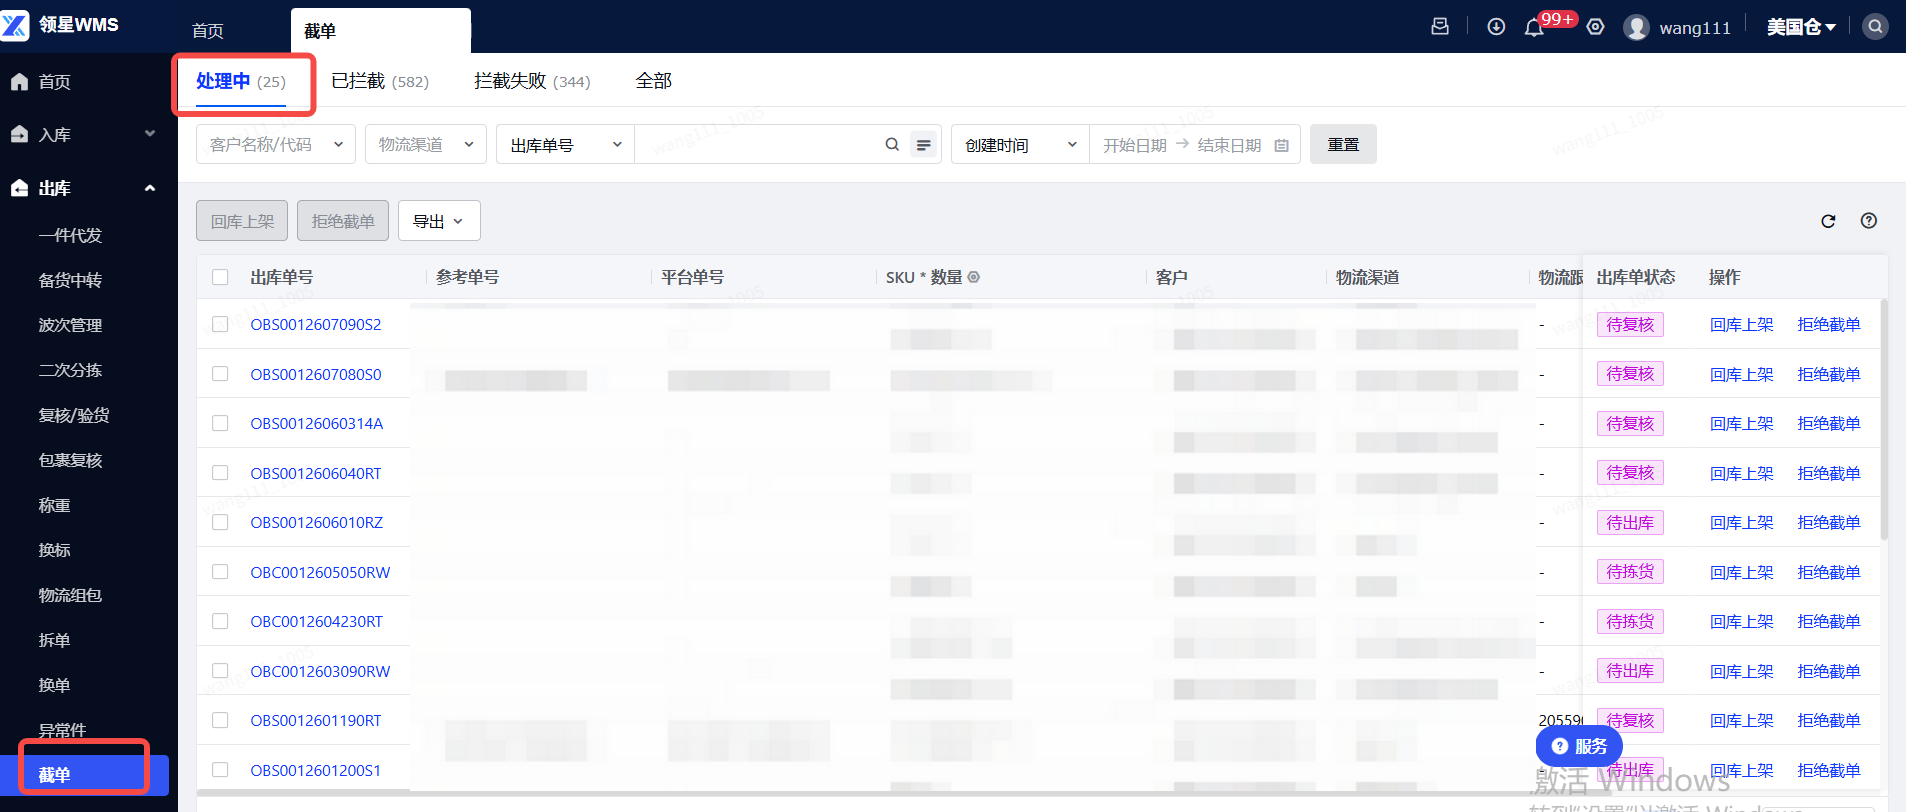Collapse the 出库 sidebar menu
This screenshot has height=812, width=1906.
150,188
